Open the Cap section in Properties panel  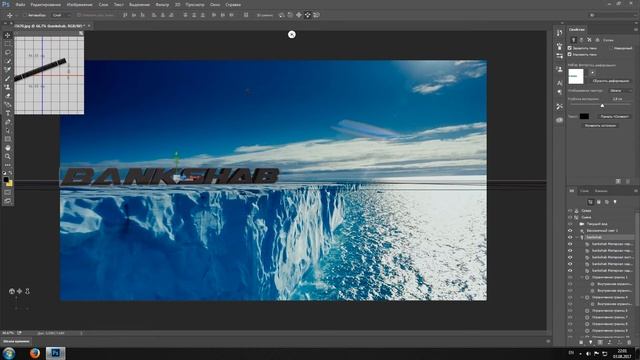coord(589,40)
